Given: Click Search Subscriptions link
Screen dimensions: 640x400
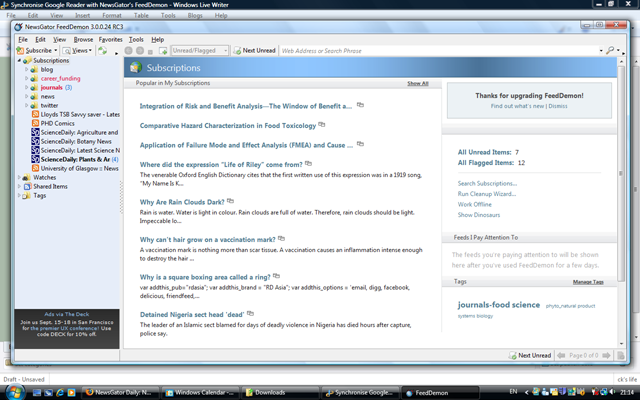Looking at the screenshot, I should 487,184.
